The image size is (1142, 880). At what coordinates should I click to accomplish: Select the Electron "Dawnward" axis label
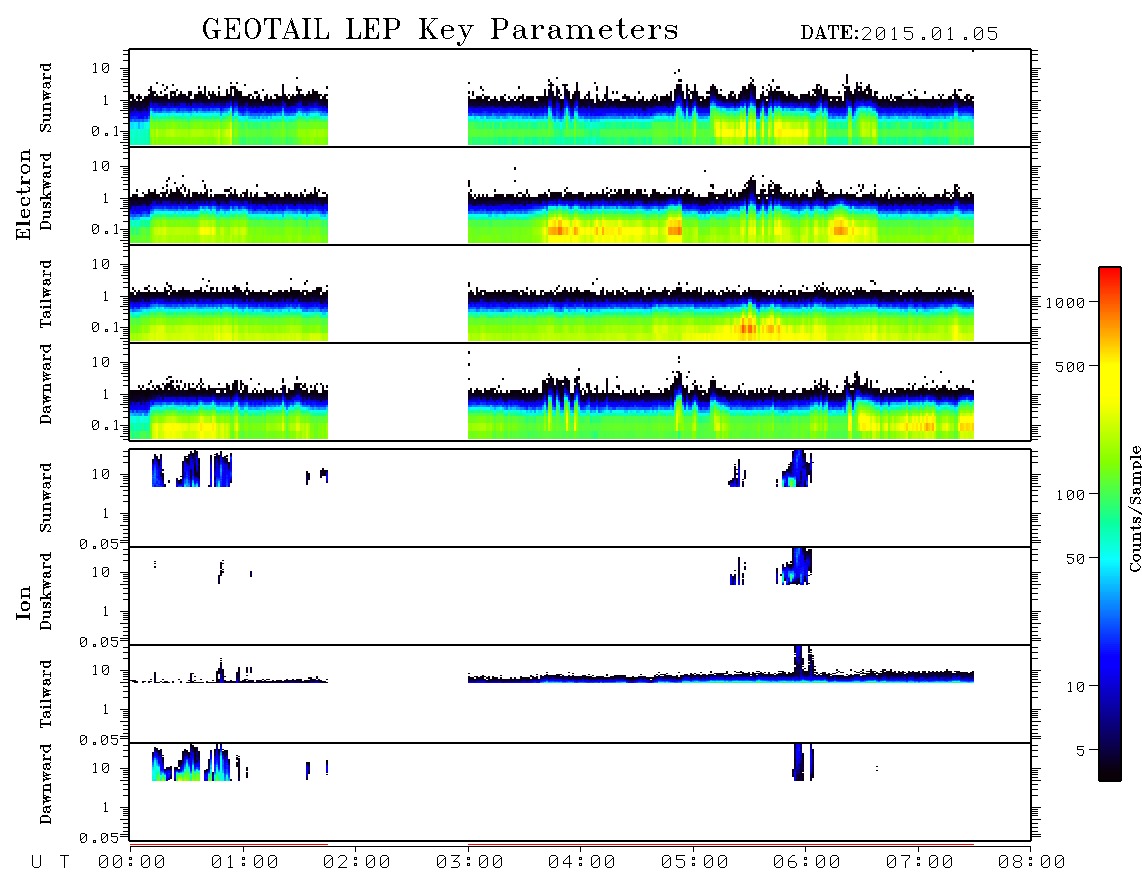click(x=46, y=384)
